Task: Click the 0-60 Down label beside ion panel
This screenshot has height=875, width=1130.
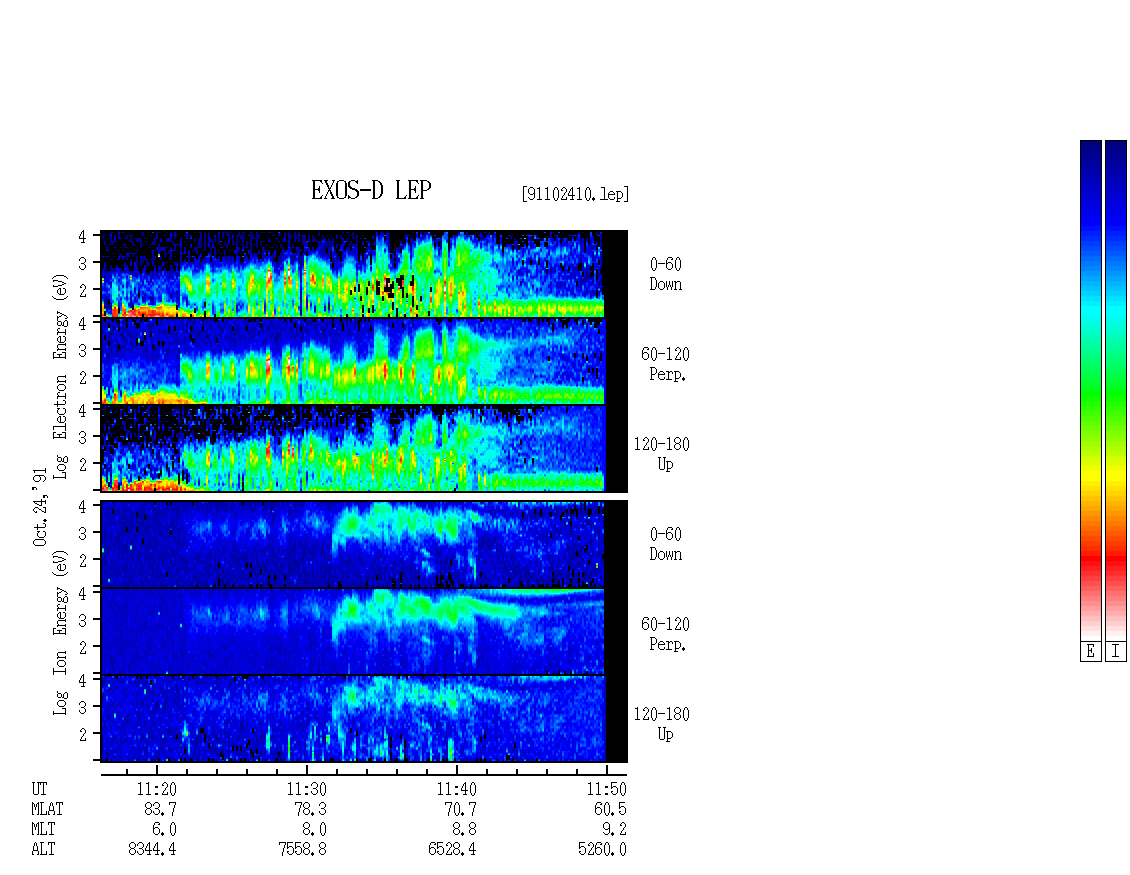Action: [666, 544]
